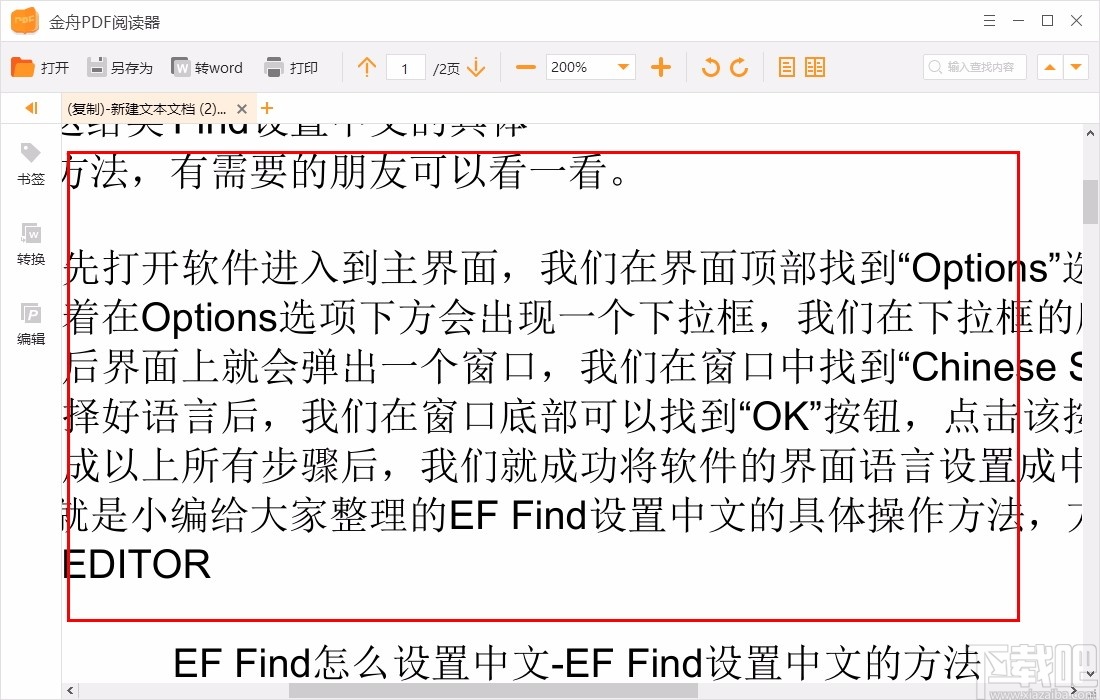Image resolution: width=1100 pixels, height=700 pixels.
Task: Open a PDF file with 打开
Action: [40, 67]
